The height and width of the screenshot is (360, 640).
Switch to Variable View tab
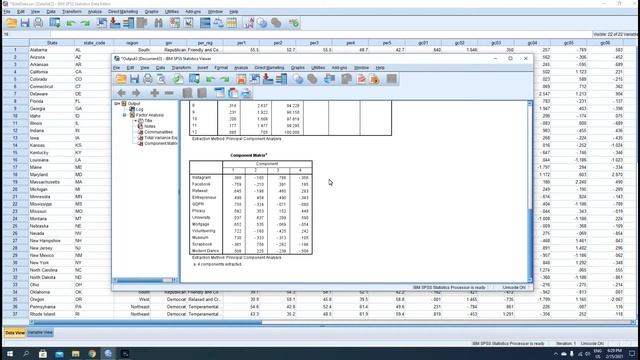coord(40,333)
